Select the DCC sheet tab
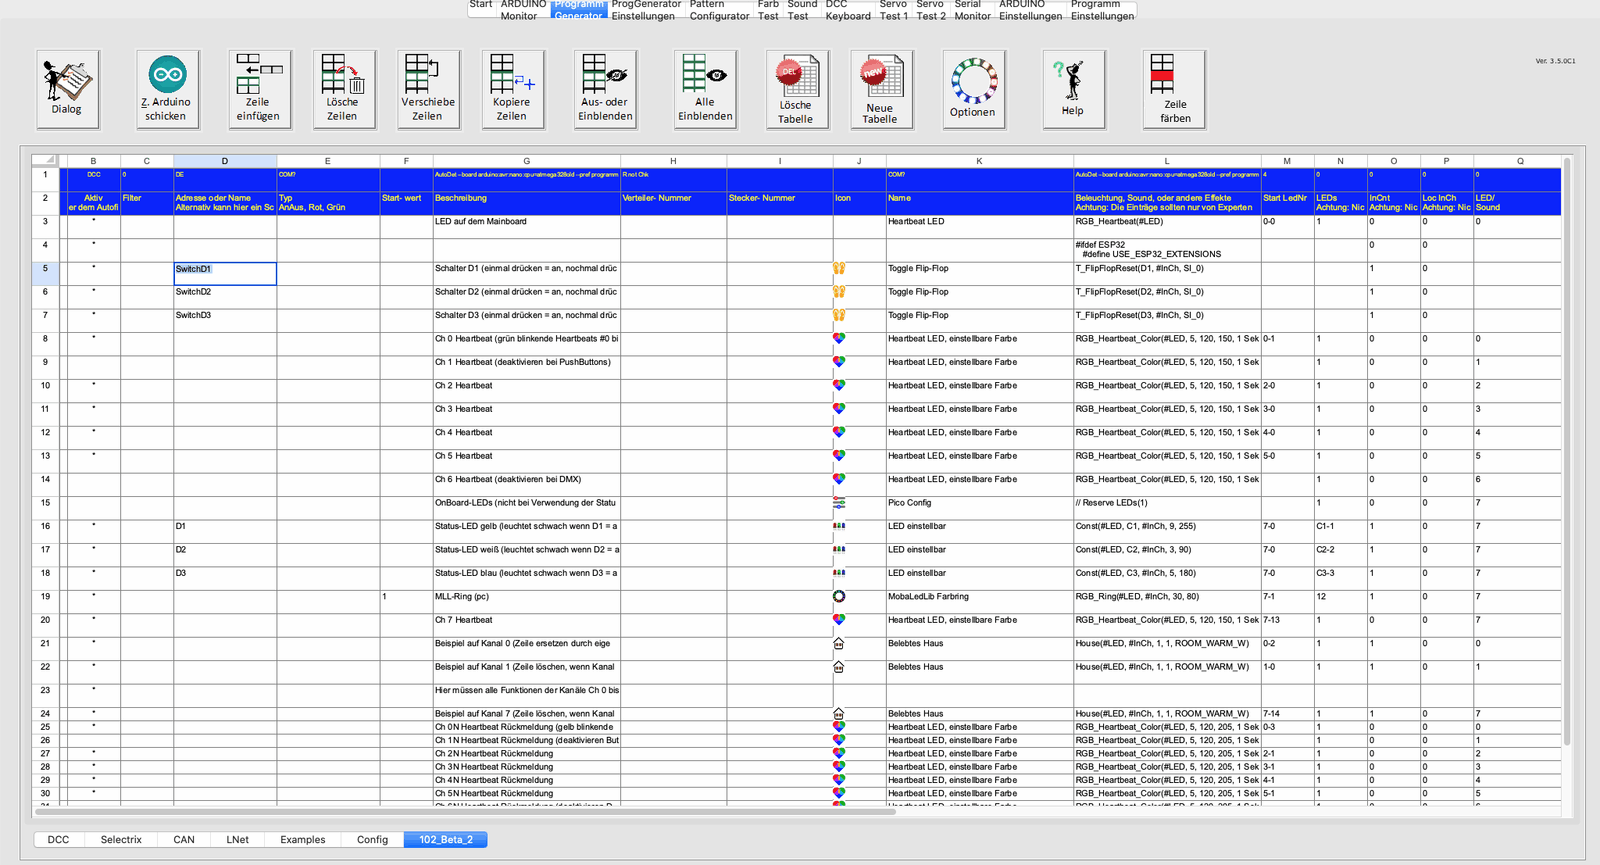The width and height of the screenshot is (1600, 865). pyautogui.click(x=58, y=840)
